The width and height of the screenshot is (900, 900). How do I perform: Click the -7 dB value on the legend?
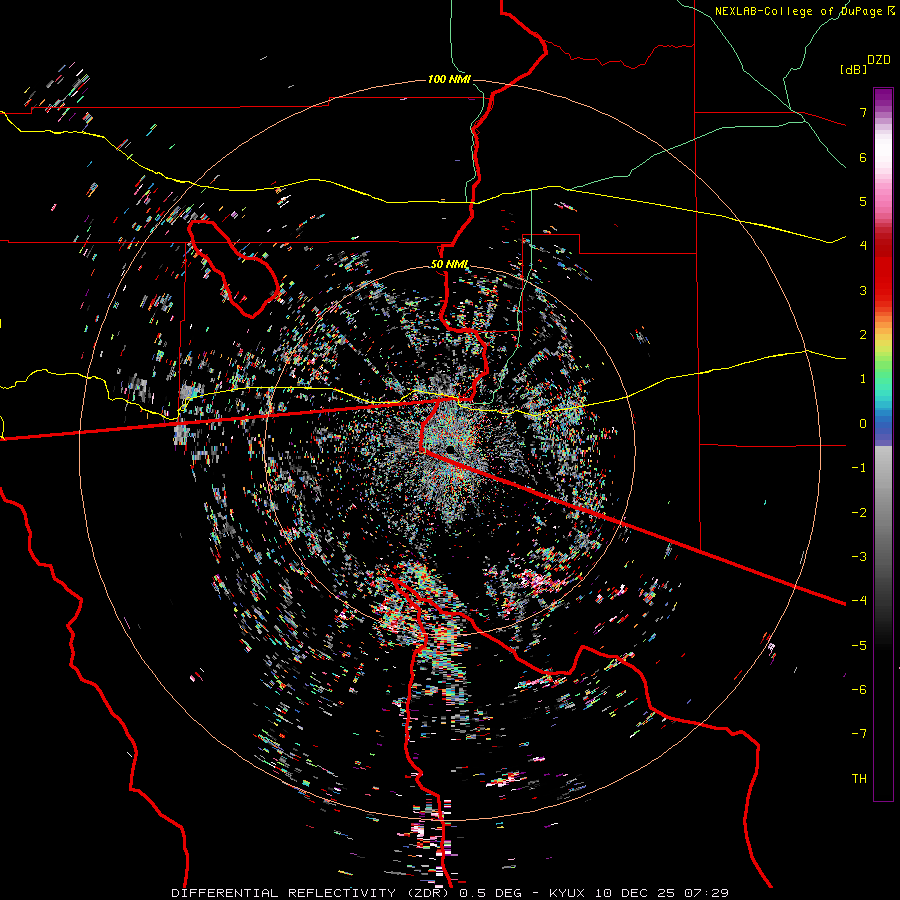[x=859, y=734]
